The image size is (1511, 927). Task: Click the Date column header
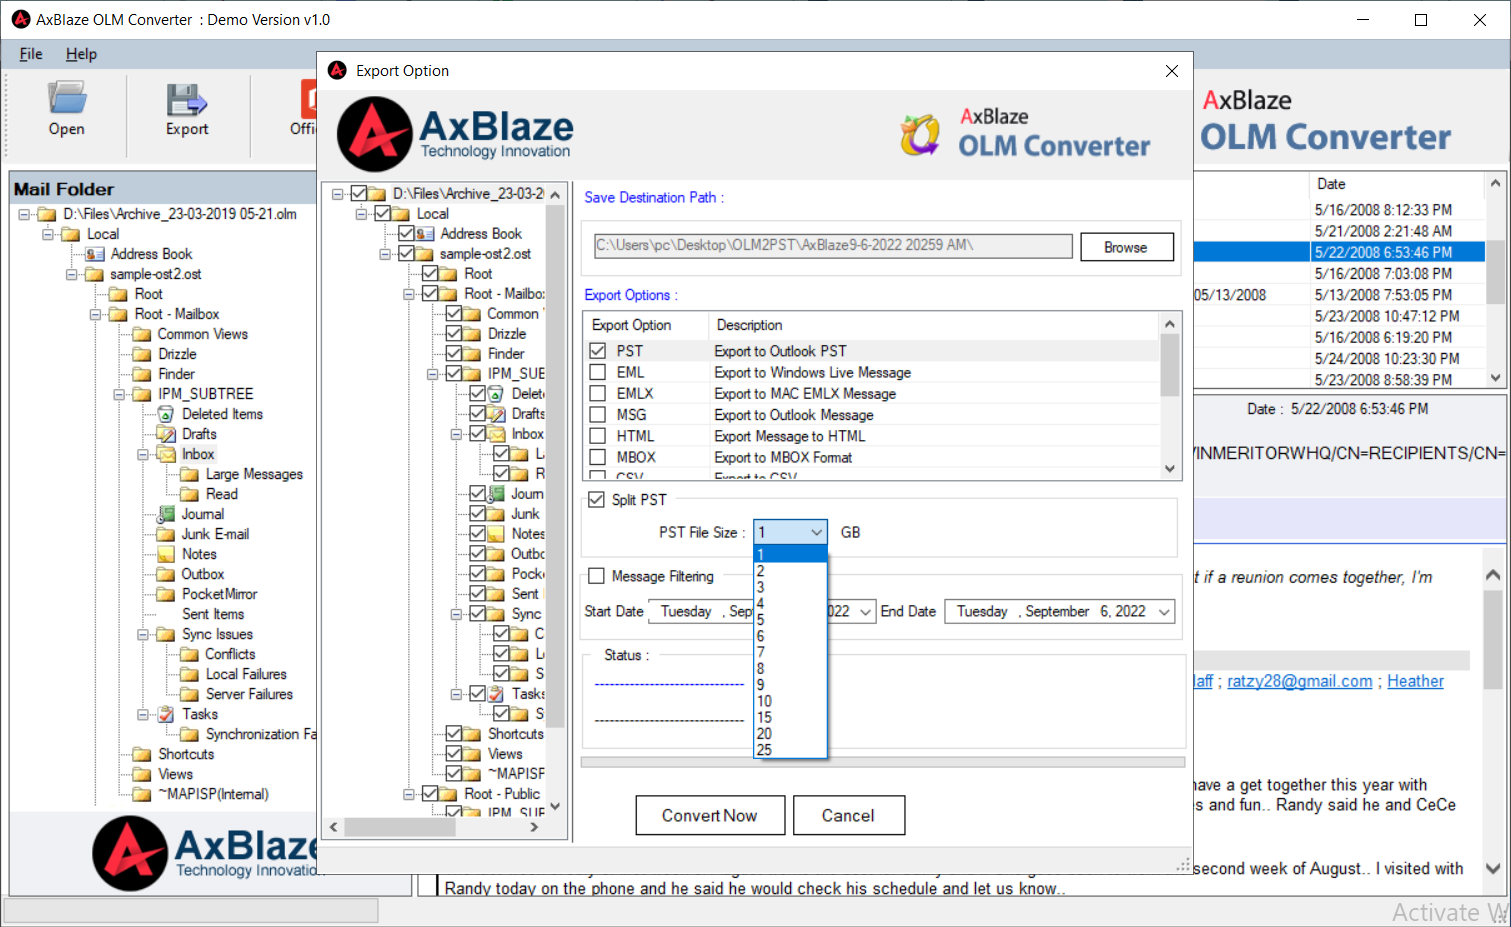pyautogui.click(x=1397, y=184)
